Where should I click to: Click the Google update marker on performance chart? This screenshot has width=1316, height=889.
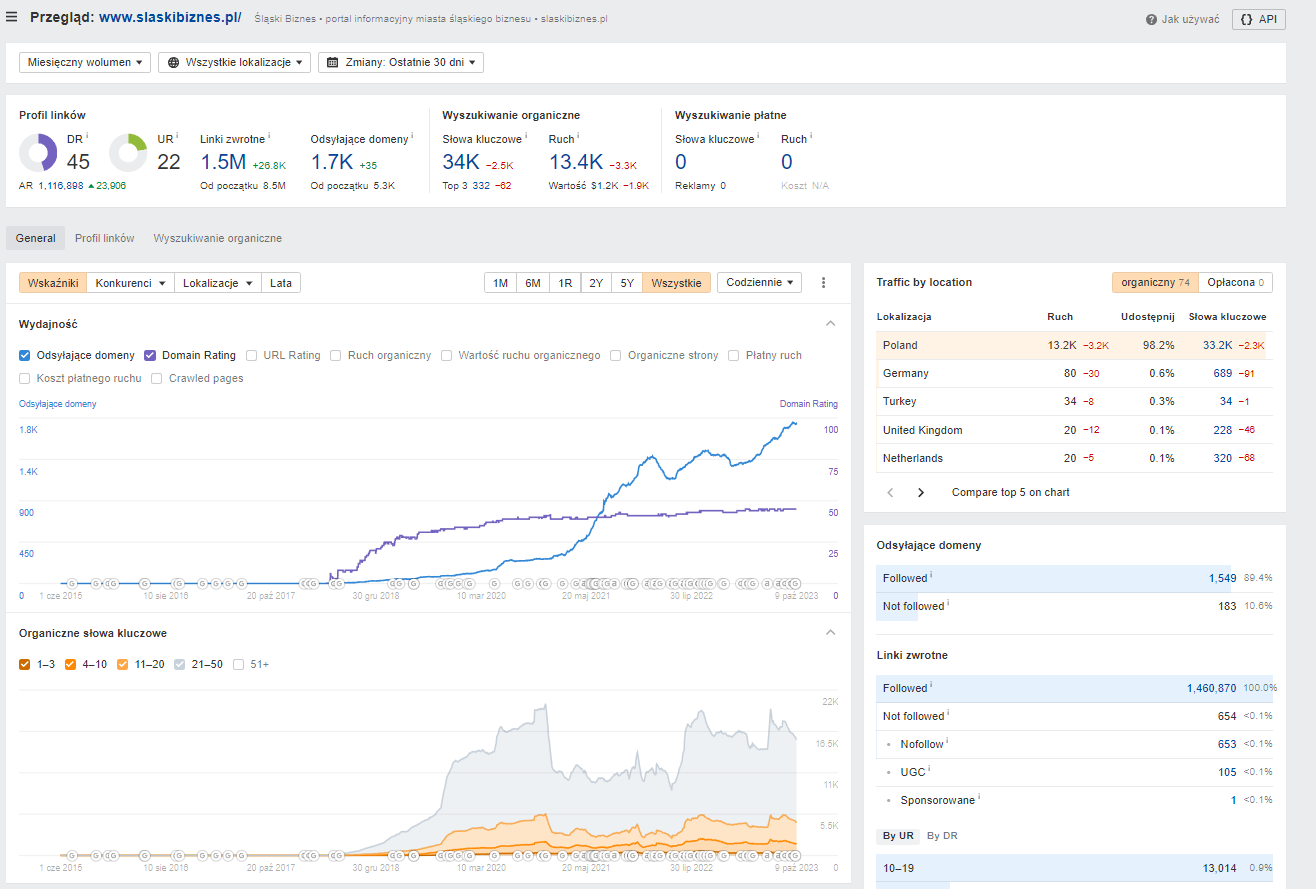tap(144, 583)
